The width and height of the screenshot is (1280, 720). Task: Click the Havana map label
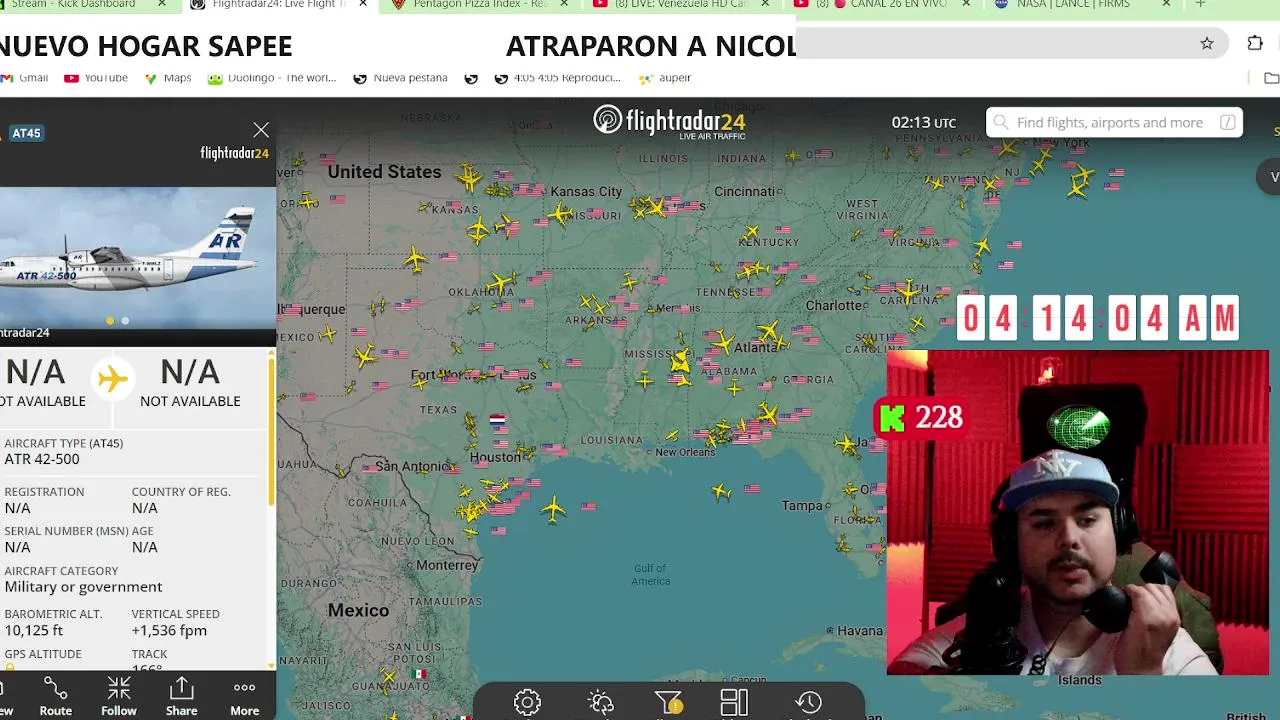[x=860, y=631]
